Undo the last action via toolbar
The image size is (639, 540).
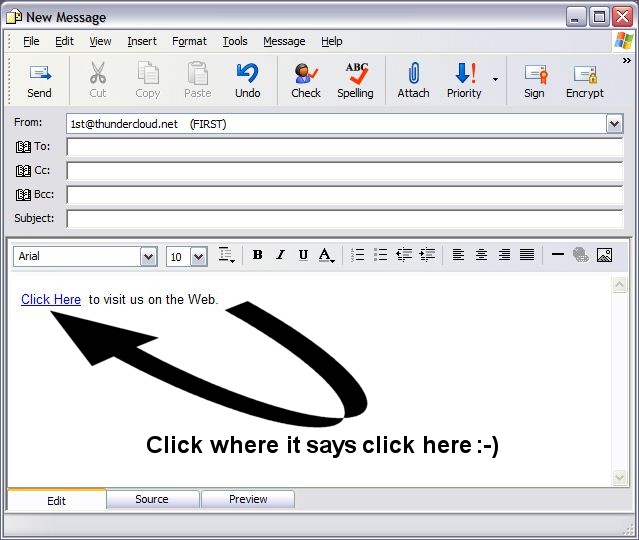[247, 81]
